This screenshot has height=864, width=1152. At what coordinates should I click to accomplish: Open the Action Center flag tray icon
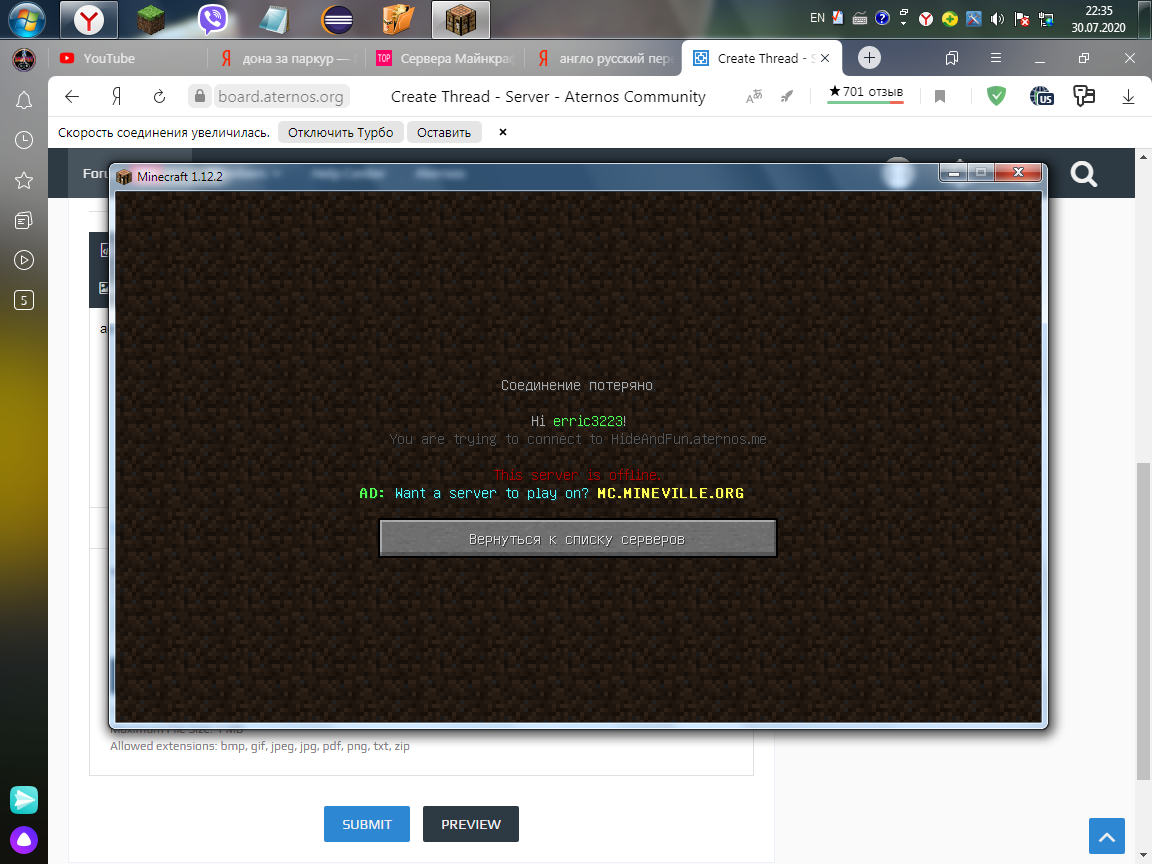[x=1021, y=19]
